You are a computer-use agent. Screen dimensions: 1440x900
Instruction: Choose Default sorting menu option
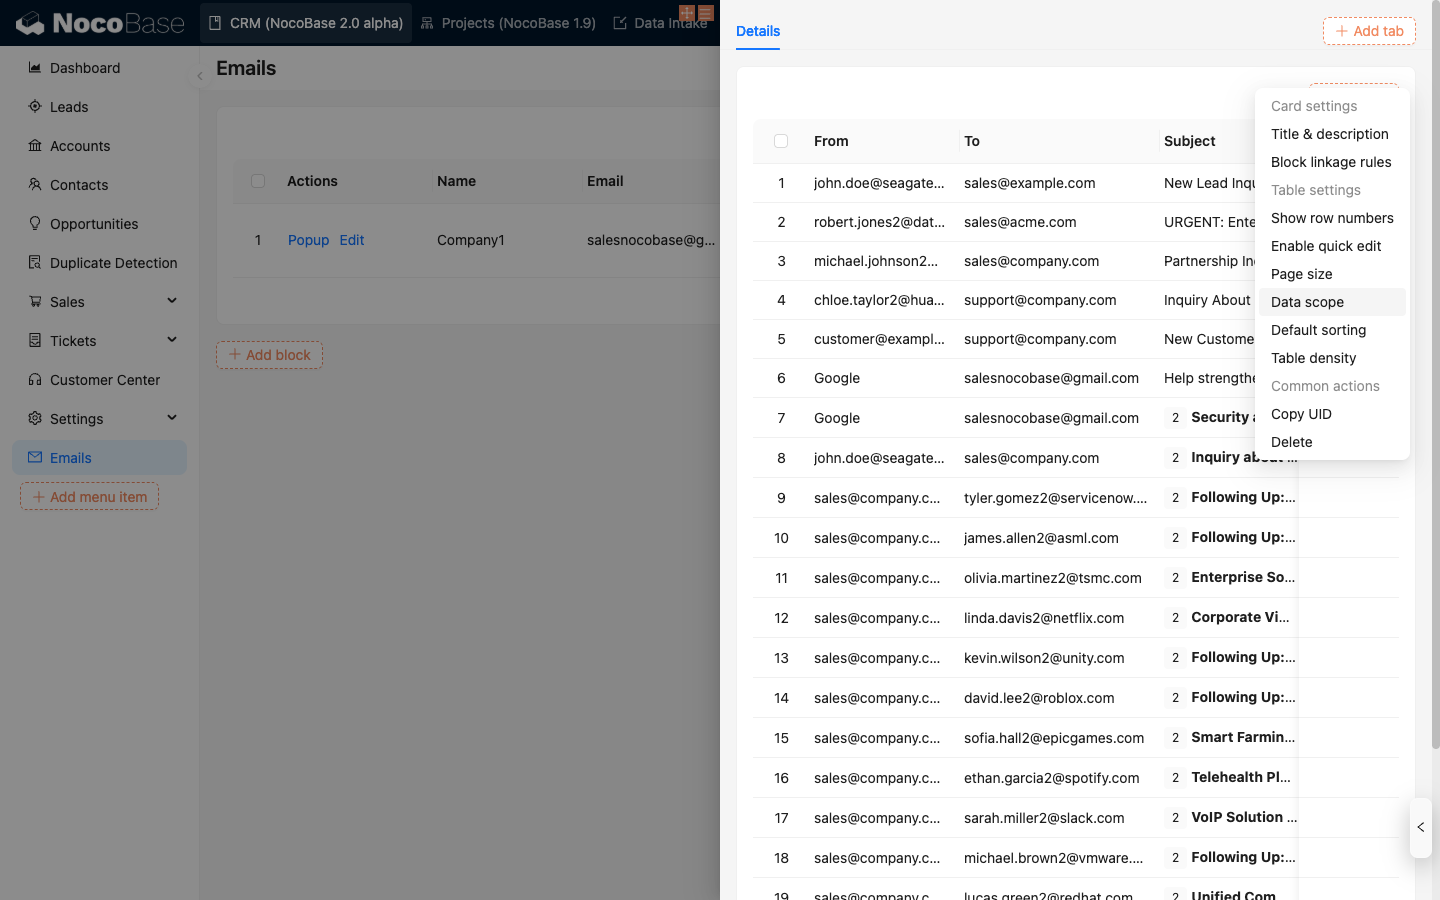[x=1318, y=330]
